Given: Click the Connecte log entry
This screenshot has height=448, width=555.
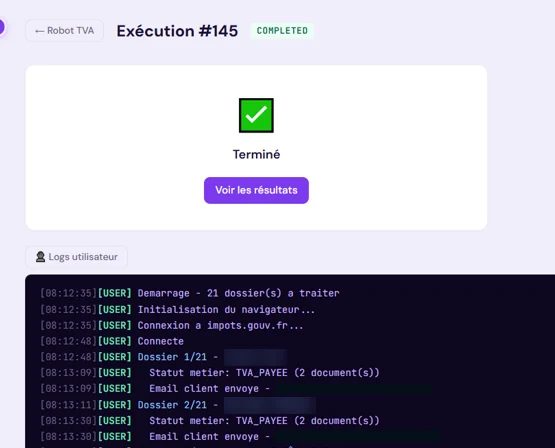Looking at the screenshot, I should (x=112, y=341).
